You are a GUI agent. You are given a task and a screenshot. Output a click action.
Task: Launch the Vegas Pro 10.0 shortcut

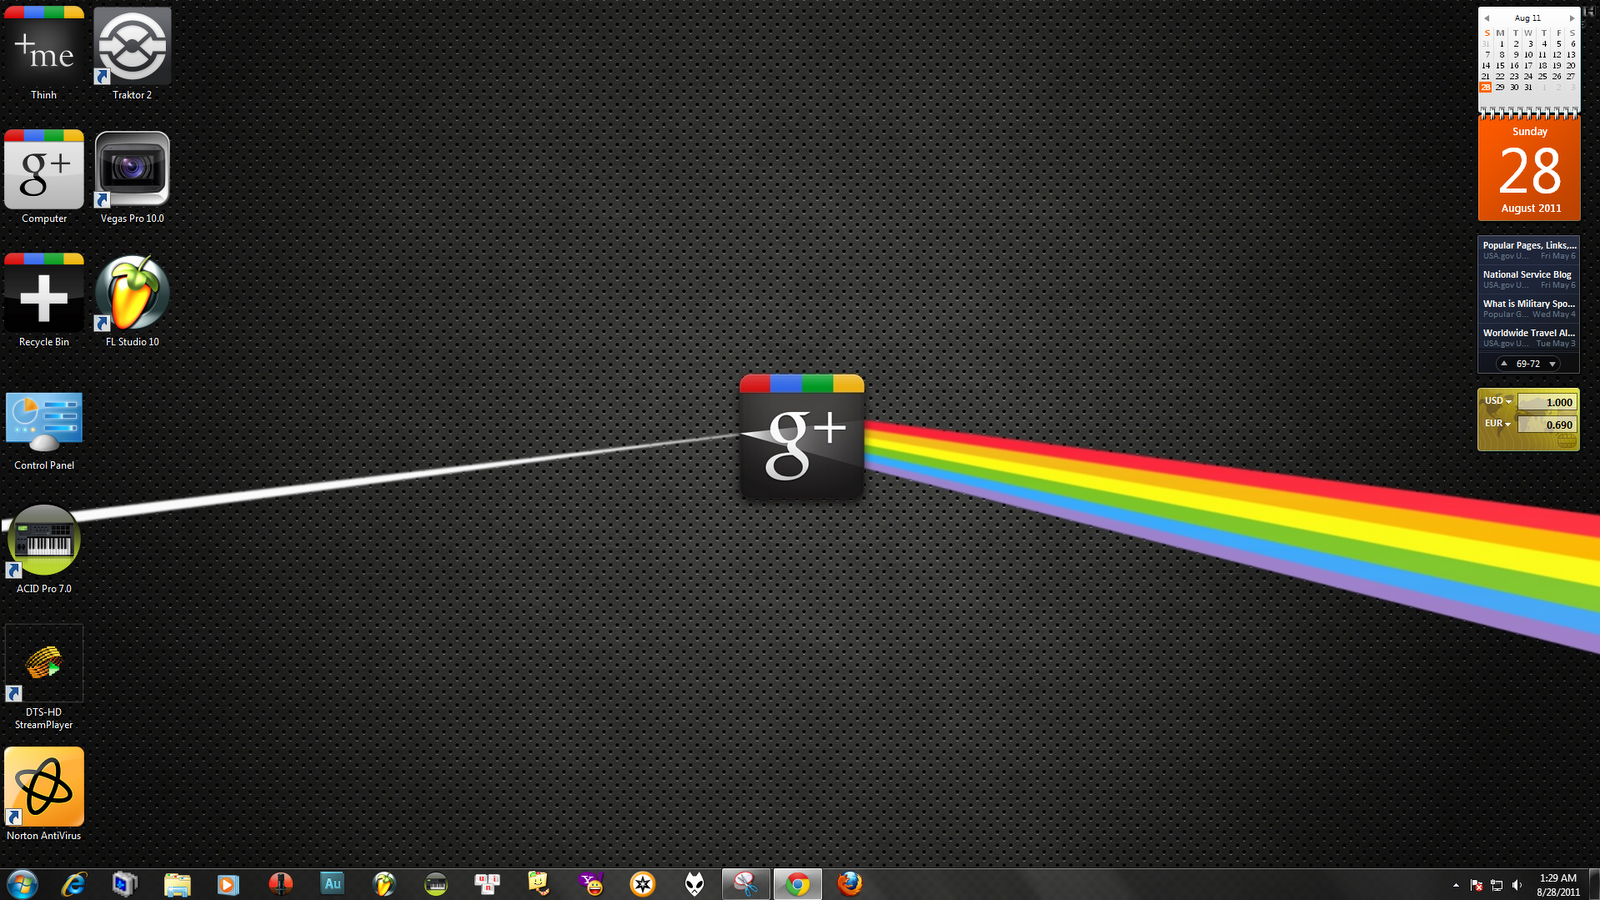pyautogui.click(x=132, y=177)
